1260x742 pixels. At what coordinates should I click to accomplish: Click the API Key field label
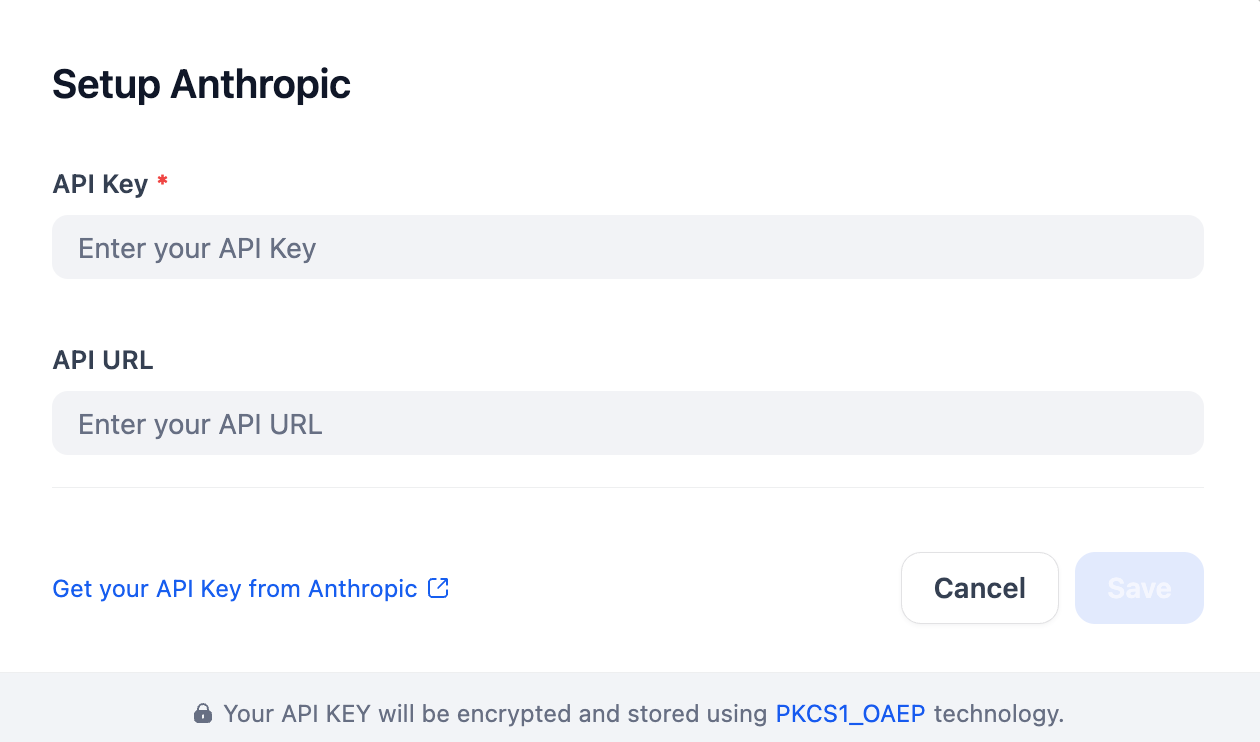pyautogui.click(x=100, y=184)
